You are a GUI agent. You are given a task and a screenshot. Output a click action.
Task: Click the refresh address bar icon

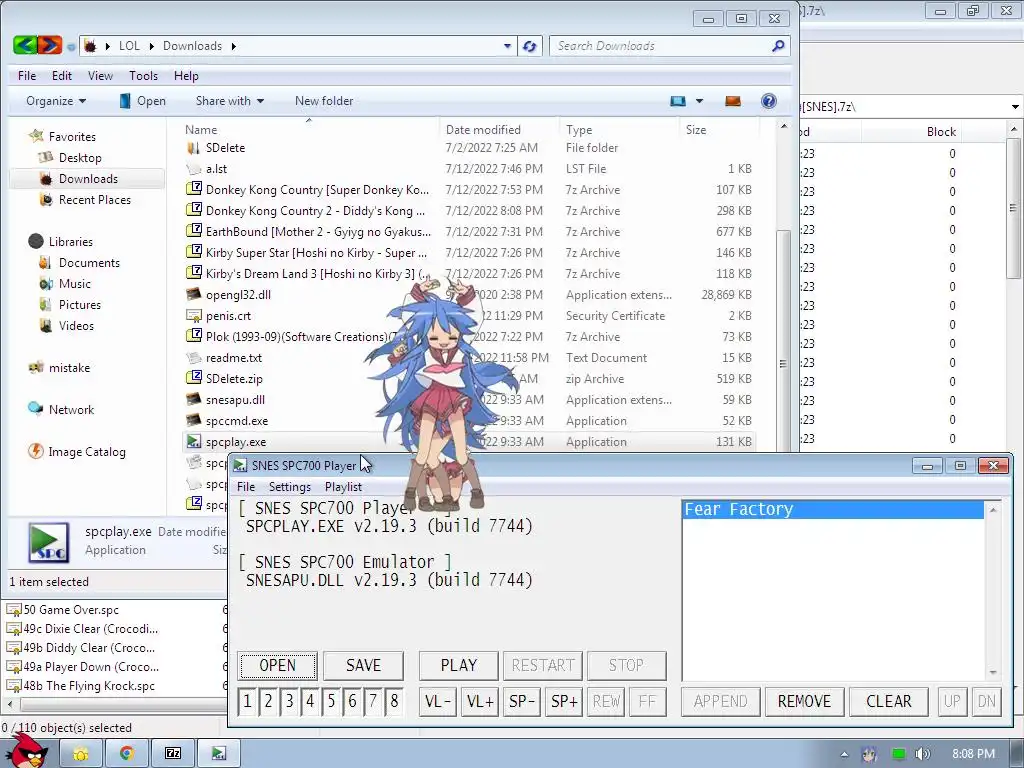coord(530,46)
